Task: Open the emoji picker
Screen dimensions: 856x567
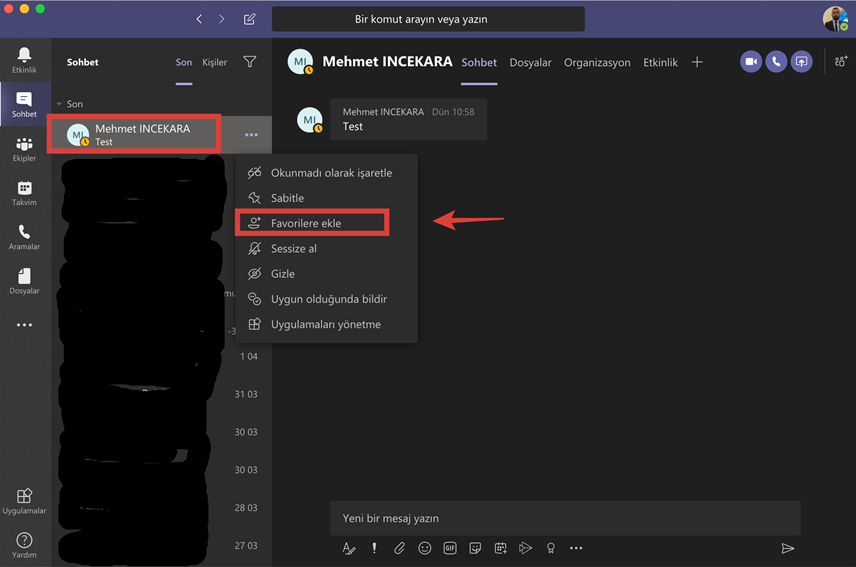Action: point(425,548)
